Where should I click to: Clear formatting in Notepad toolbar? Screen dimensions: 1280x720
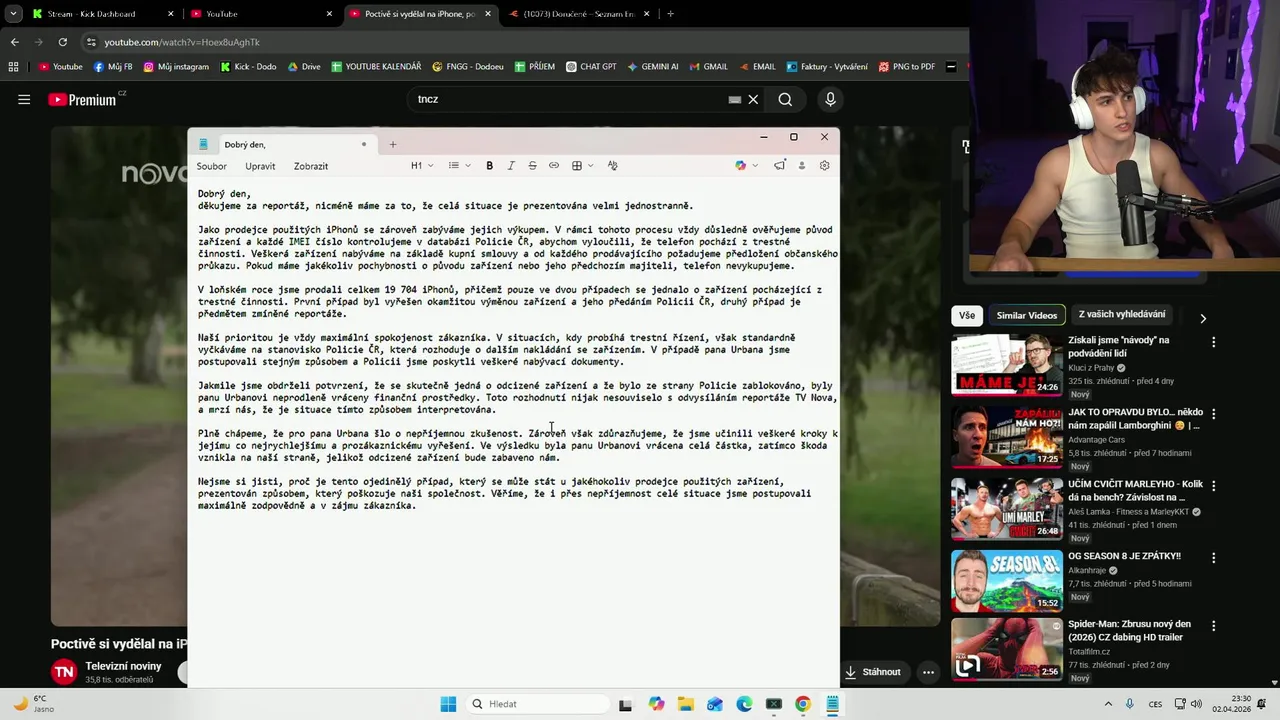point(612,166)
